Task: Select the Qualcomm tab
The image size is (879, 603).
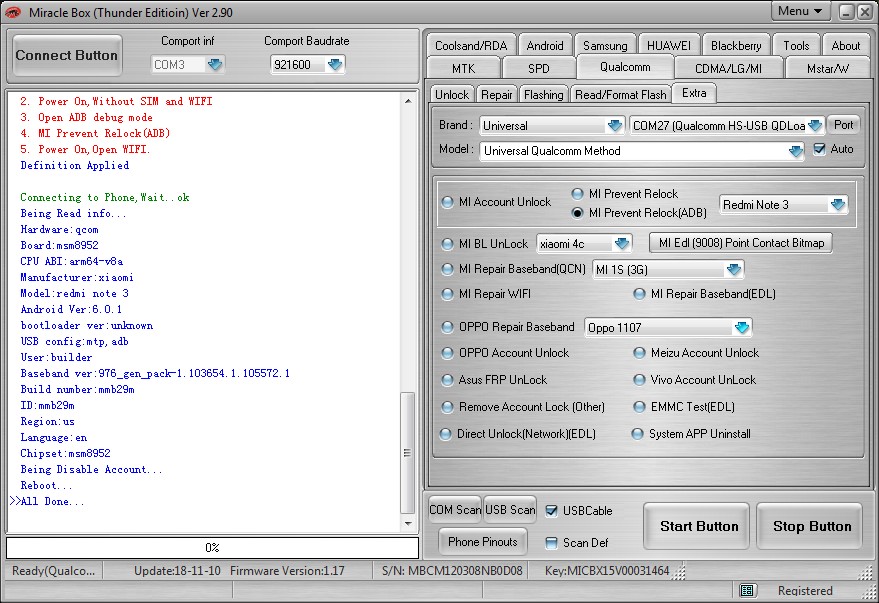Action: (x=625, y=67)
